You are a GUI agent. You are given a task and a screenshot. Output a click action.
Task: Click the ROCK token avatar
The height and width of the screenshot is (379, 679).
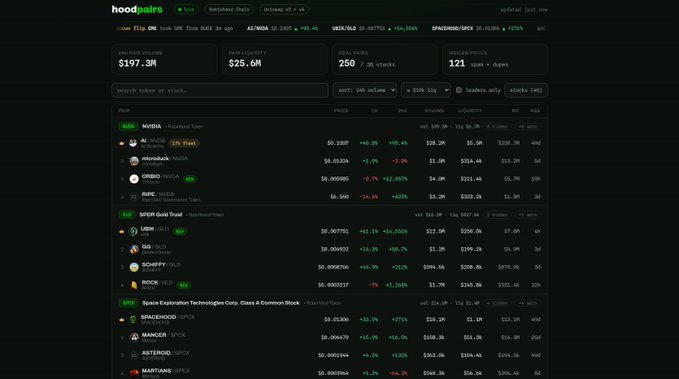(x=134, y=285)
